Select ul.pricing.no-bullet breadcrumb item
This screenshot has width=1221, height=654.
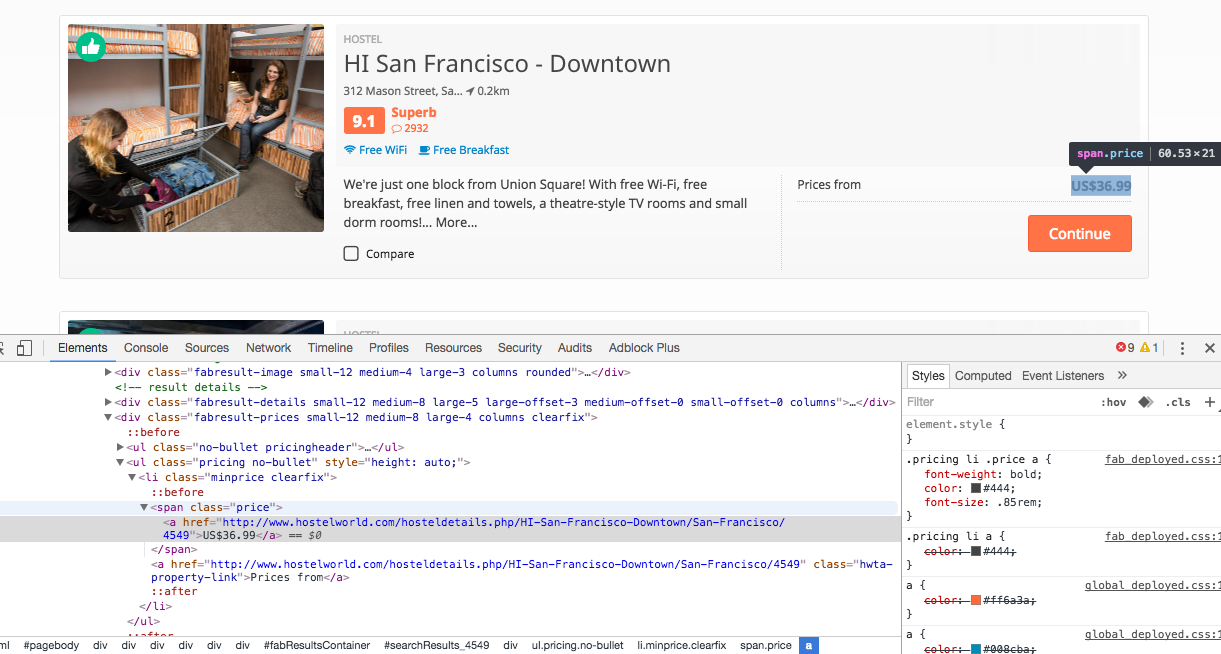(577, 645)
